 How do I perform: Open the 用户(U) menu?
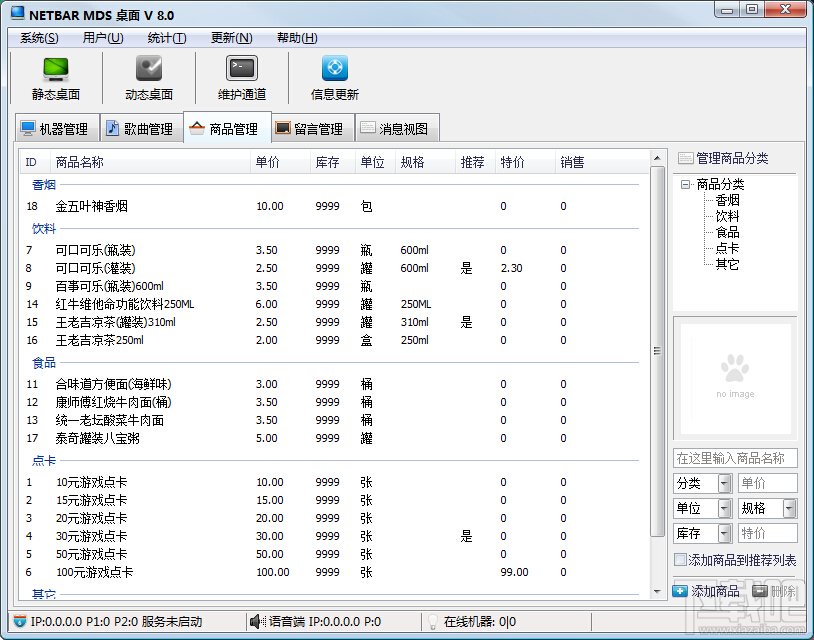103,38
